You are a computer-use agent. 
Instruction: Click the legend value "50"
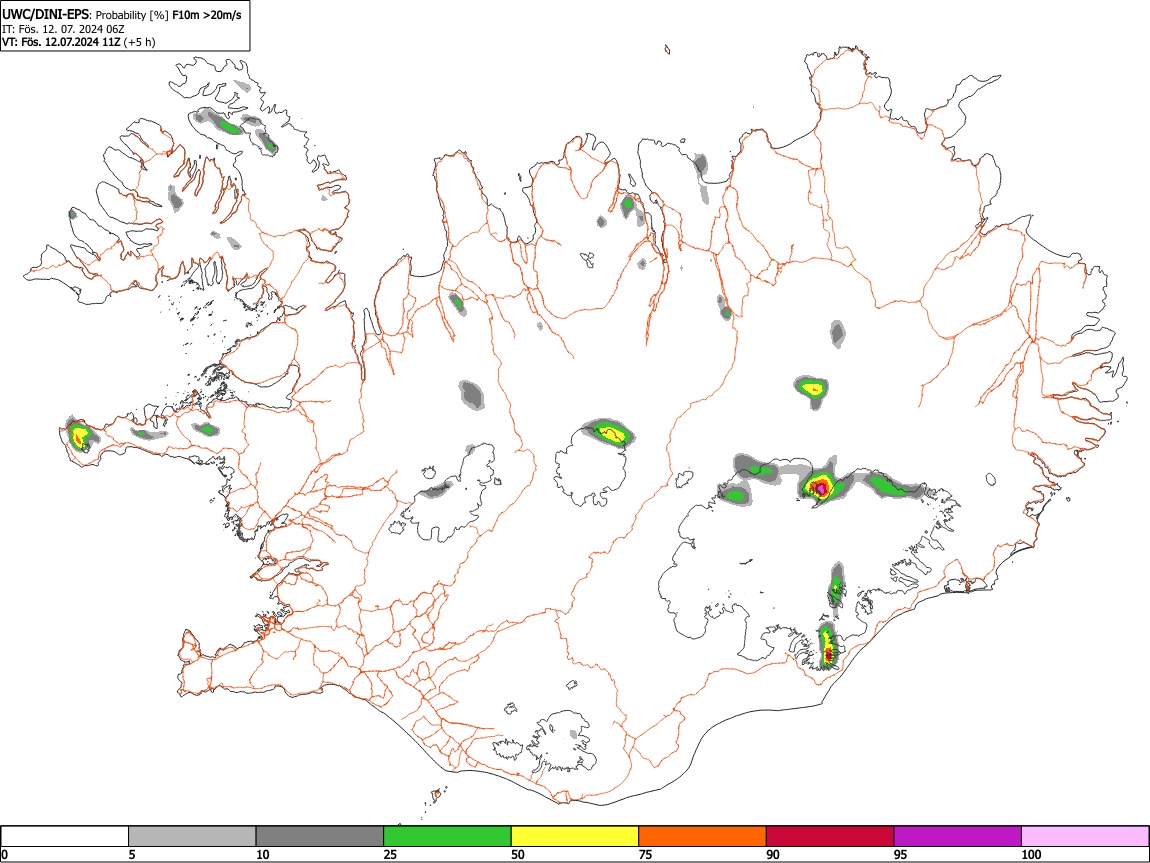[518, 854]
